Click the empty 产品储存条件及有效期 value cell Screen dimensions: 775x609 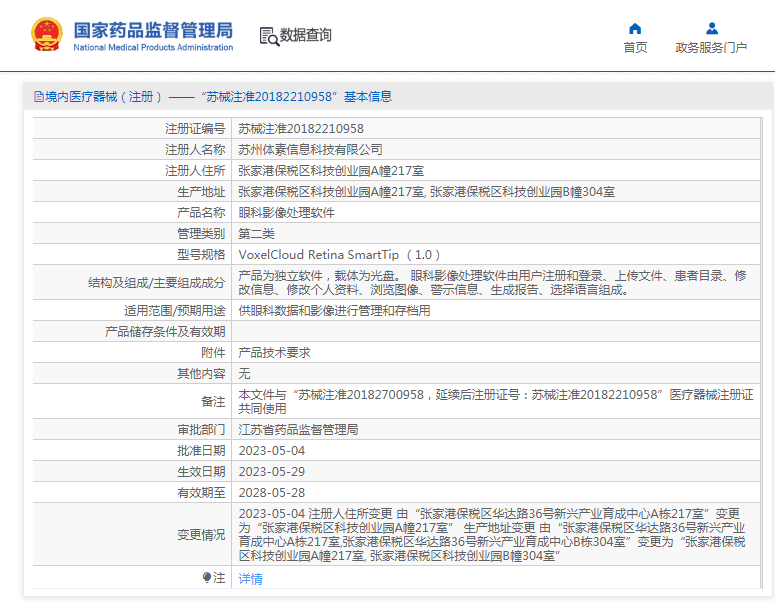pyautogui.click(x=496, y=331)
